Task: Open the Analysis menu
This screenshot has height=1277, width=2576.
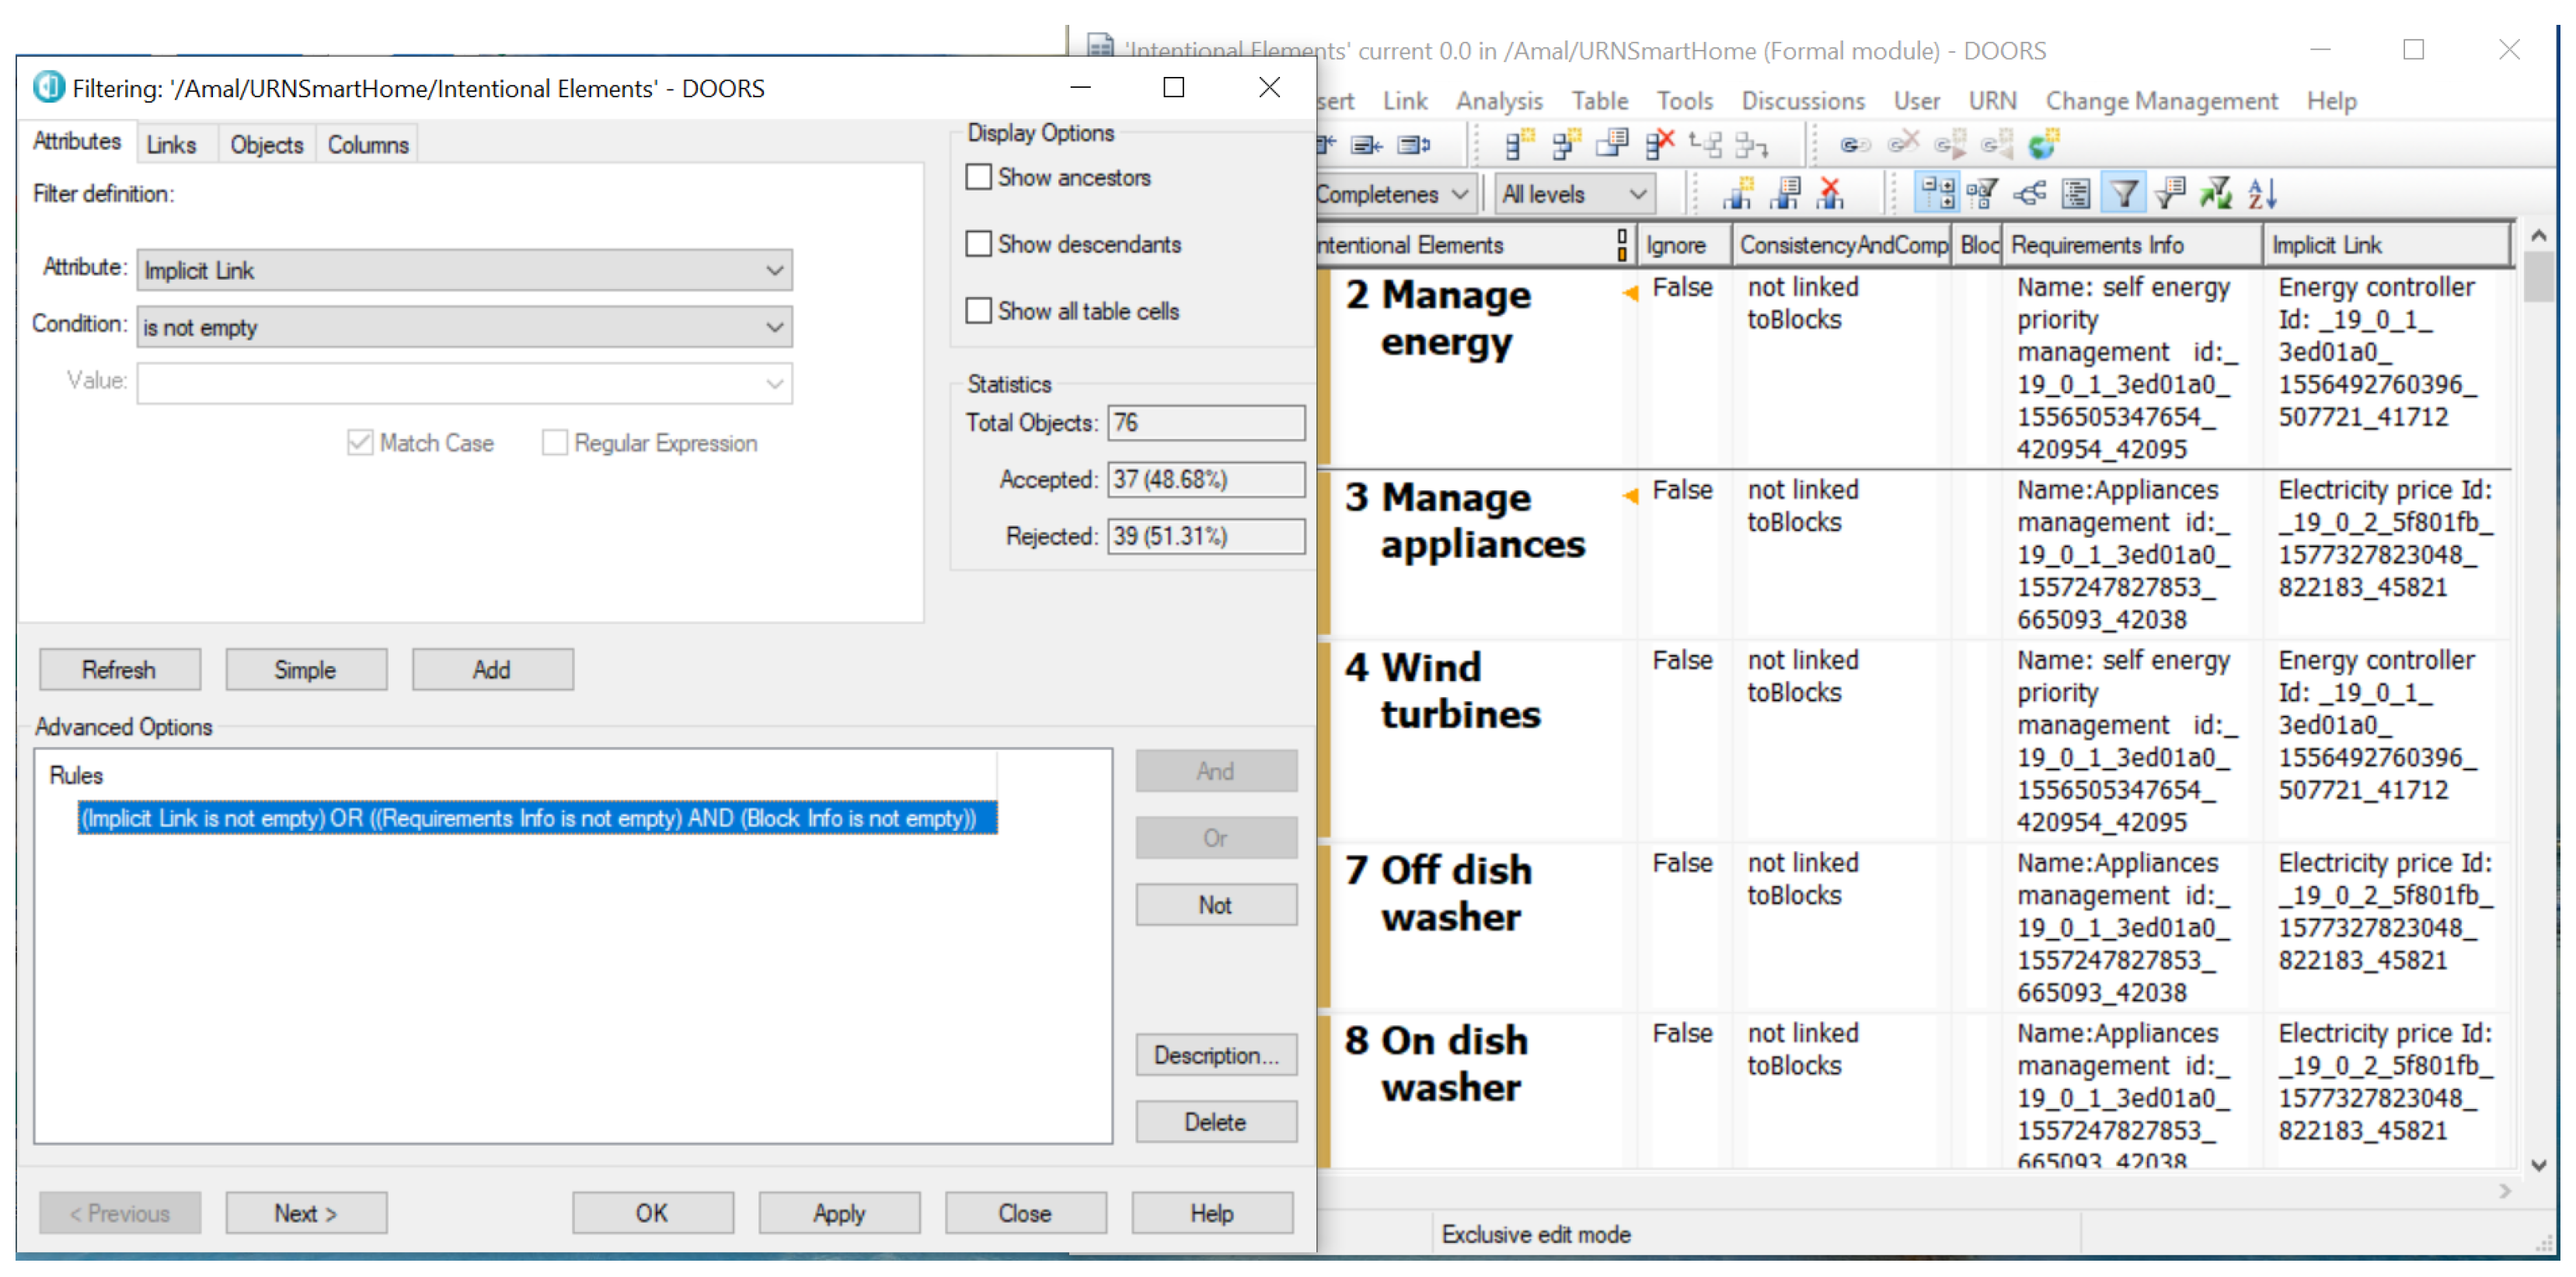Action: pos(1498,101)
